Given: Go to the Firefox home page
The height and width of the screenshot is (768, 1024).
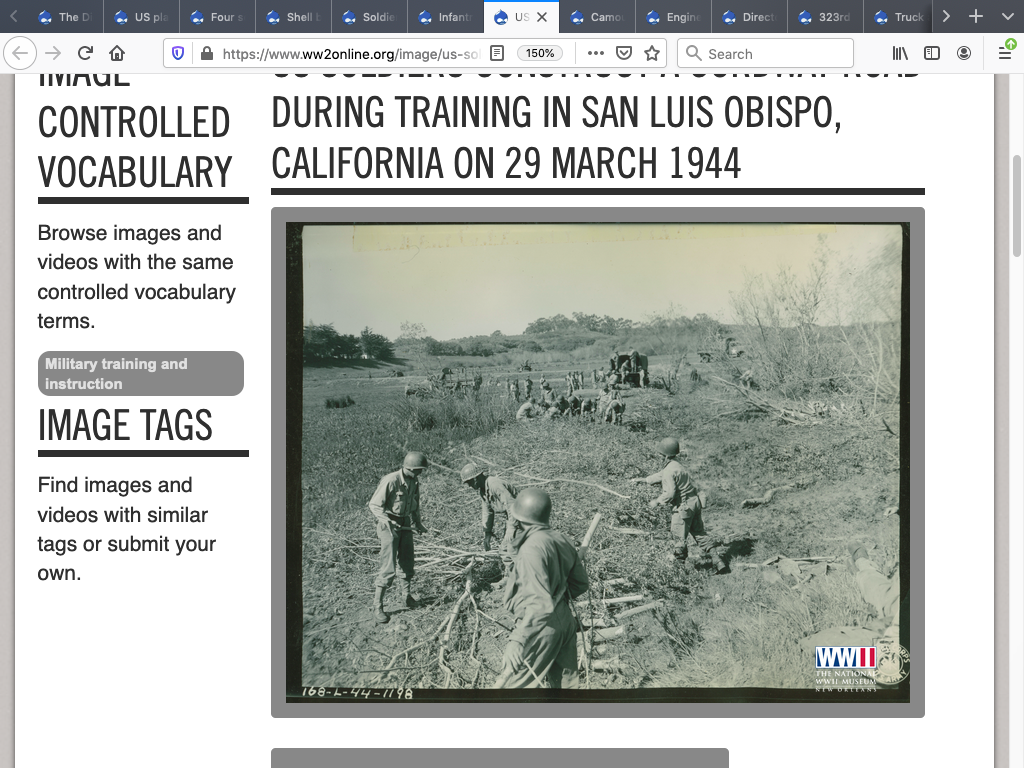Looking at the screenshot, I should 118,54.
